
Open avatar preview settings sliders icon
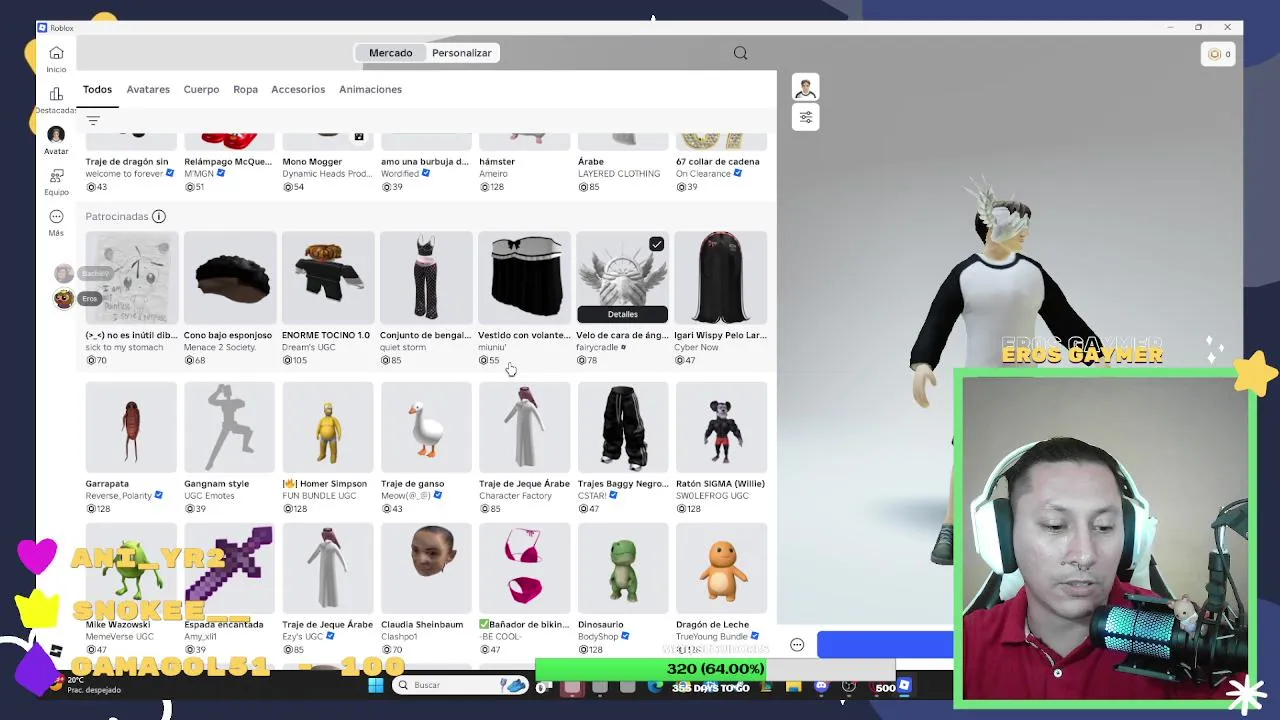[x=805, y=117]
